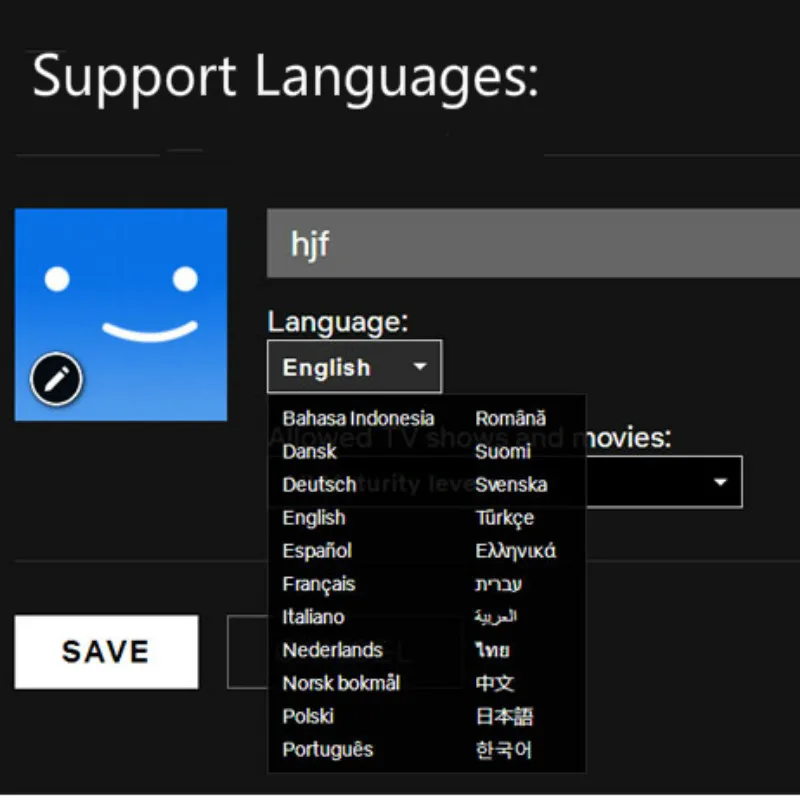Viewport: 800px width, 800px height.
Task: Click the pencil edit avatar icon
Action: point(56,379)
